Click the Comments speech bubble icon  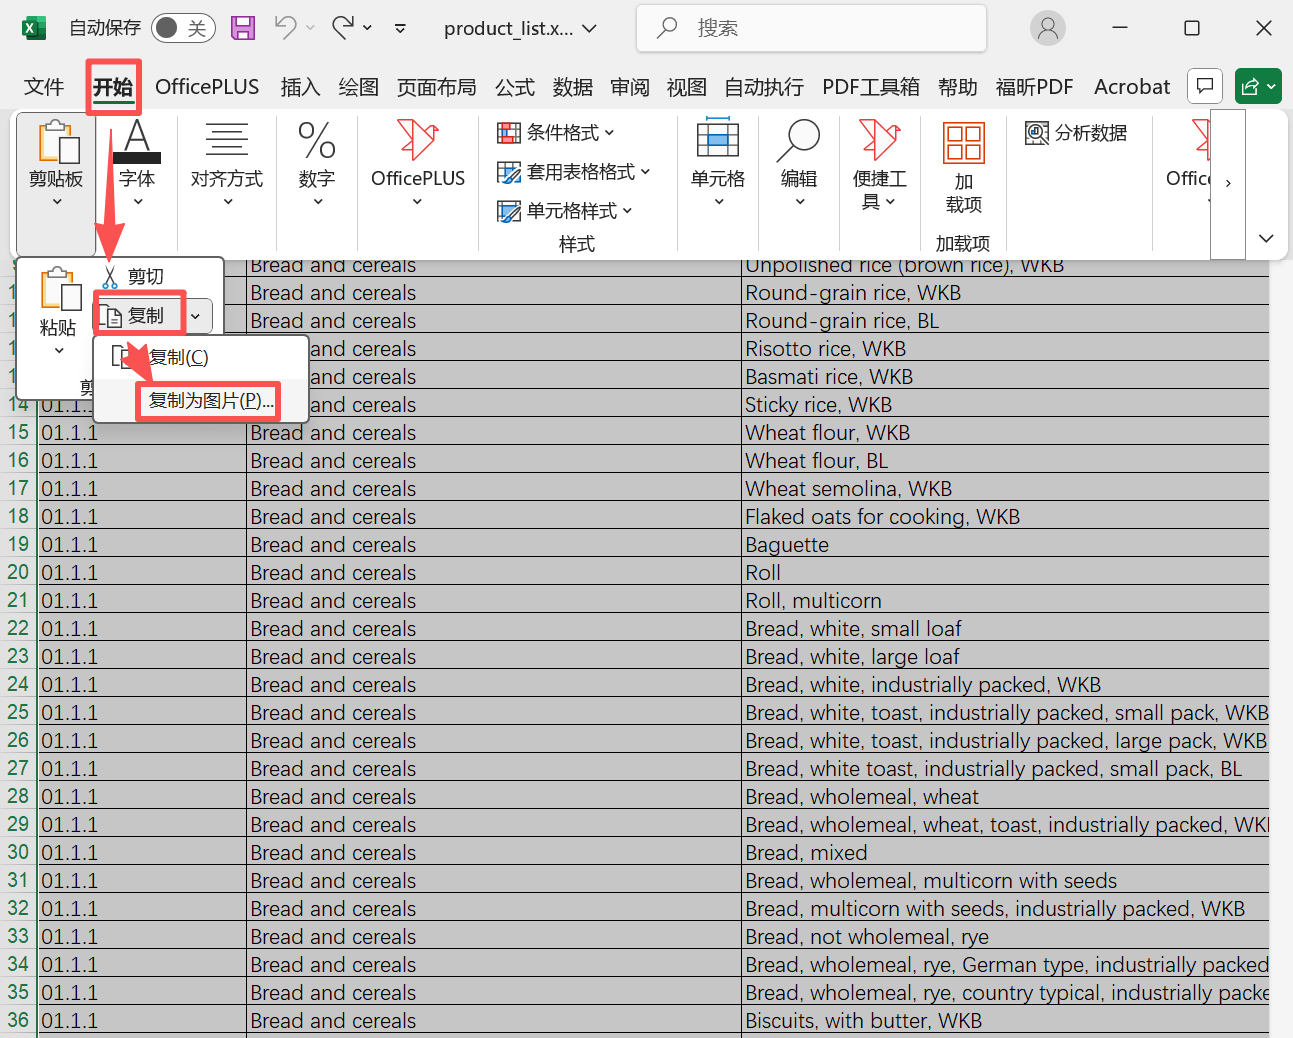point(1205,87)
